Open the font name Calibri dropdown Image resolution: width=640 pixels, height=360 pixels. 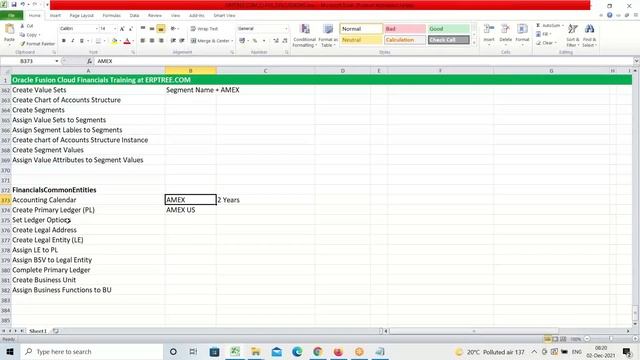pyautogui.click(x=97, y=29)
